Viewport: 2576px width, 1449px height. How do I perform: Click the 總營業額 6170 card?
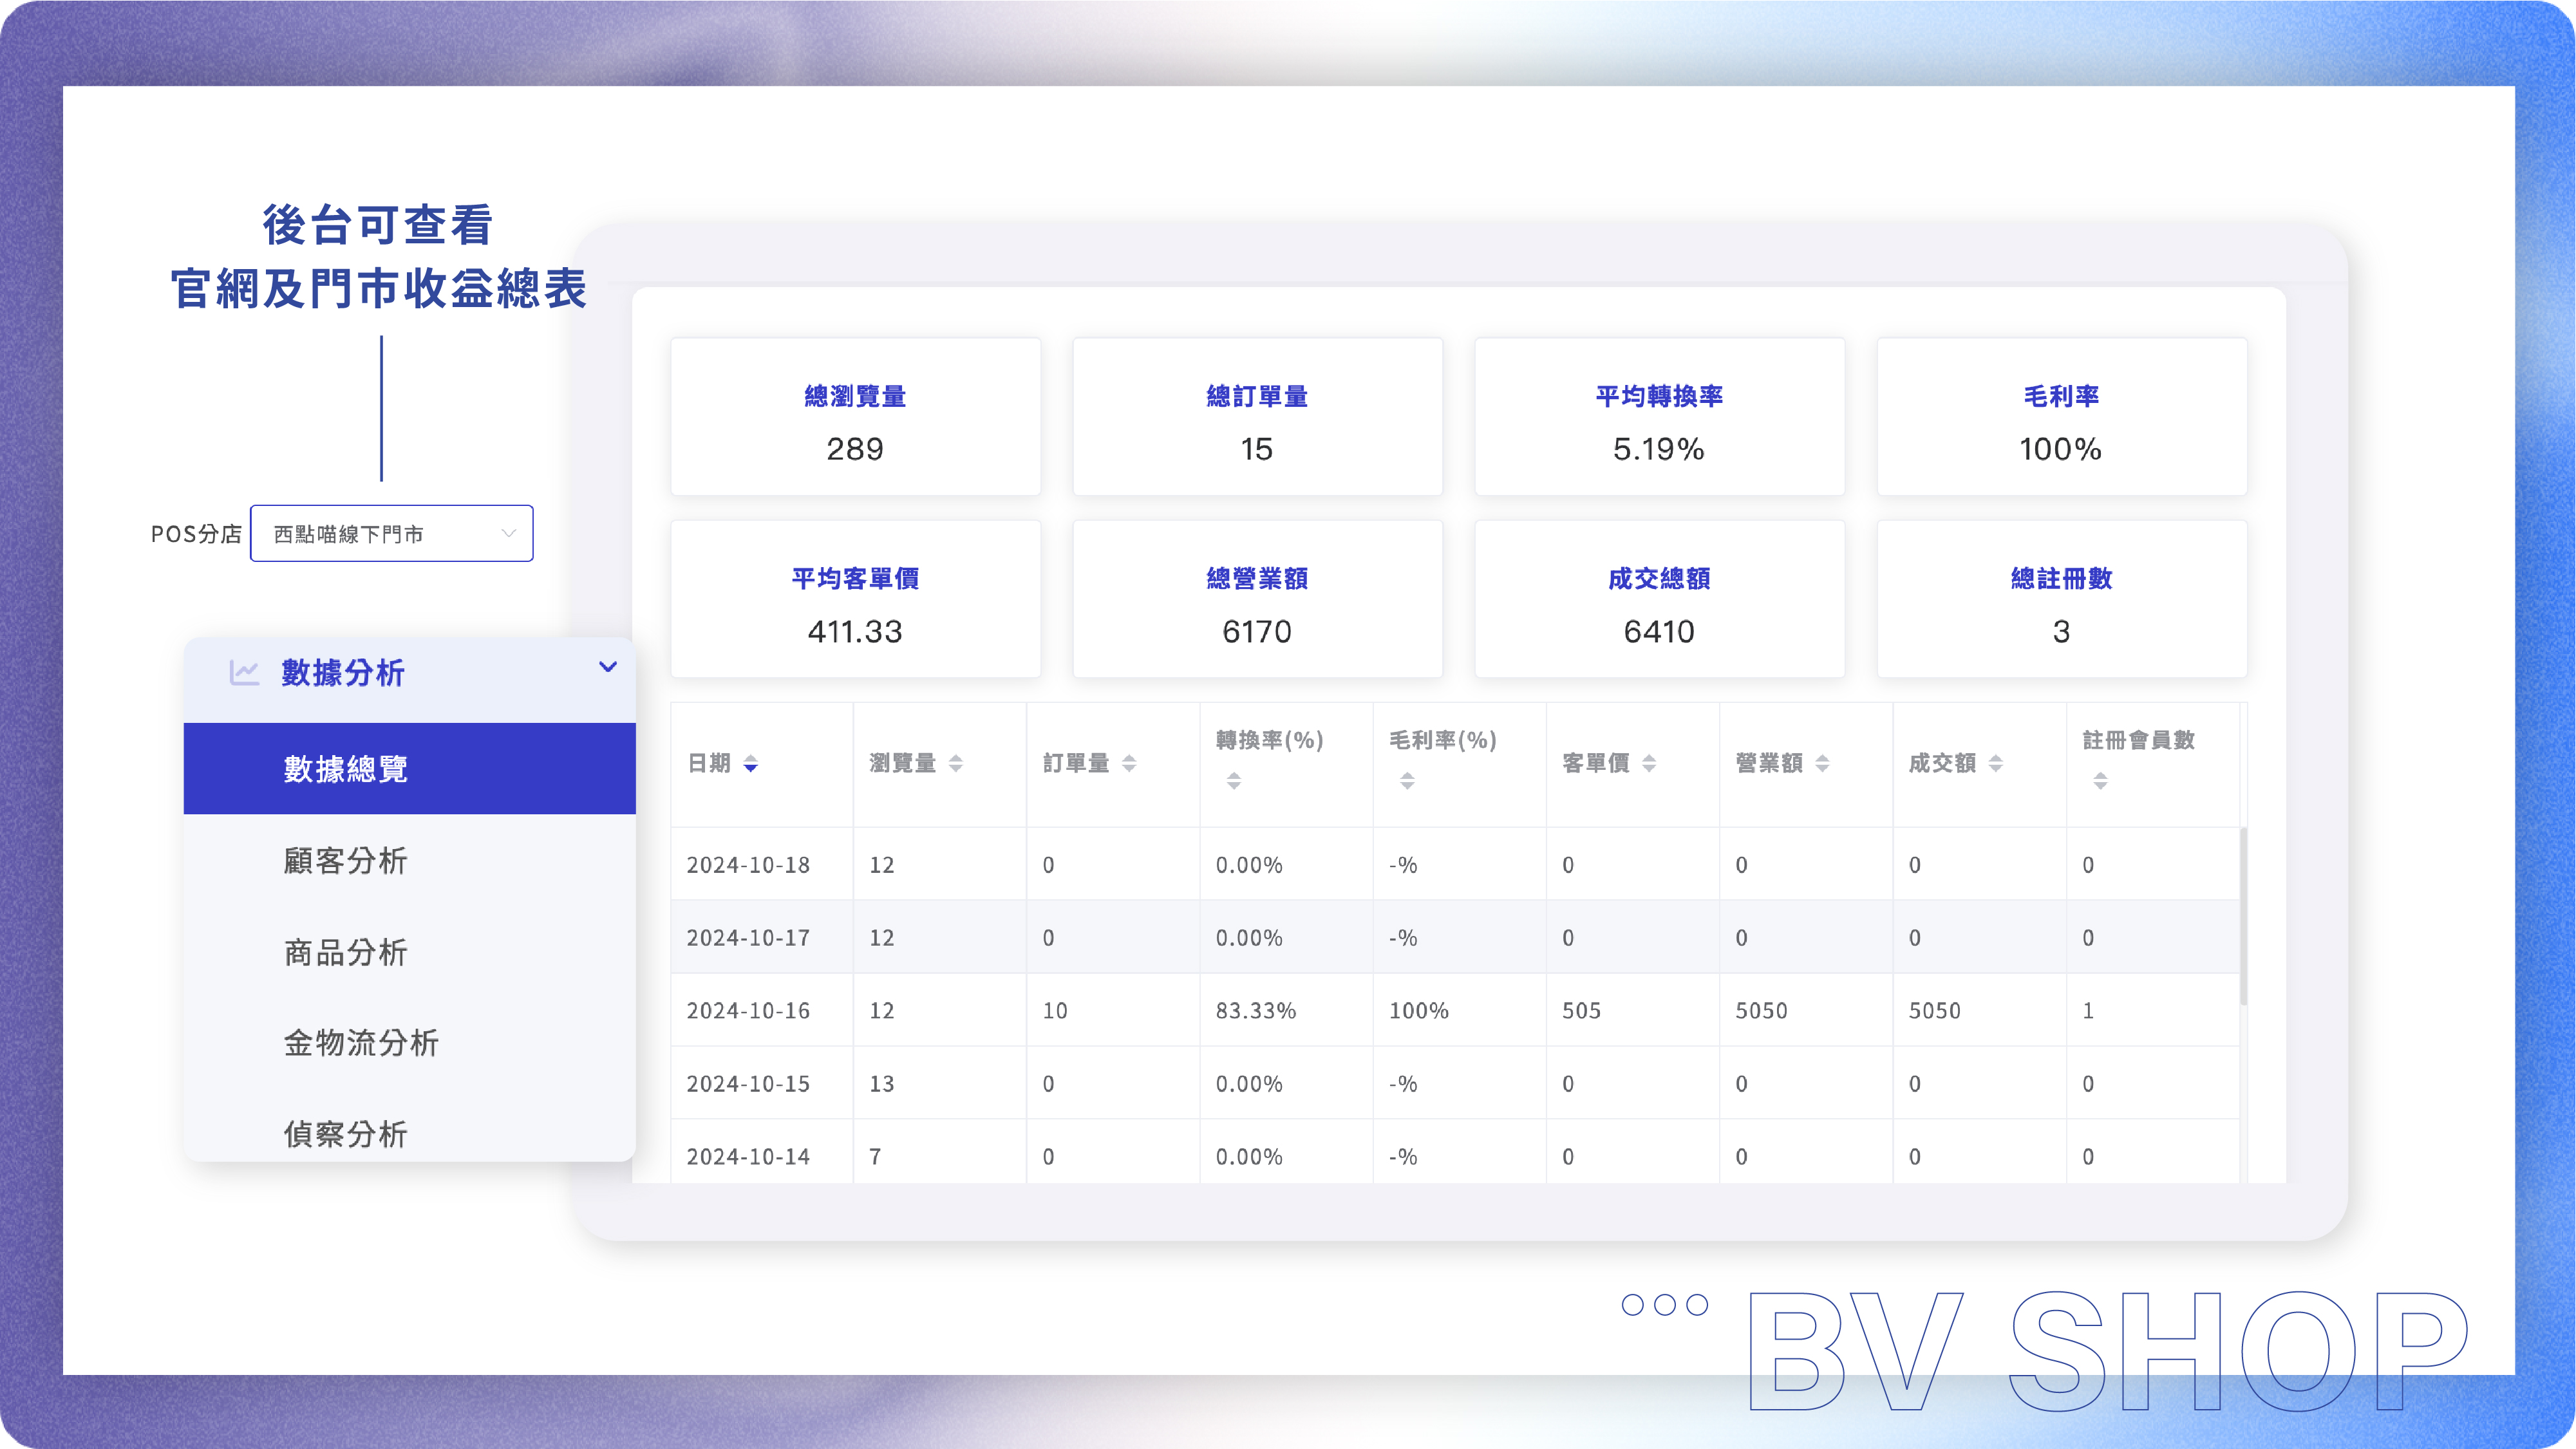[x=1257, y=599]
